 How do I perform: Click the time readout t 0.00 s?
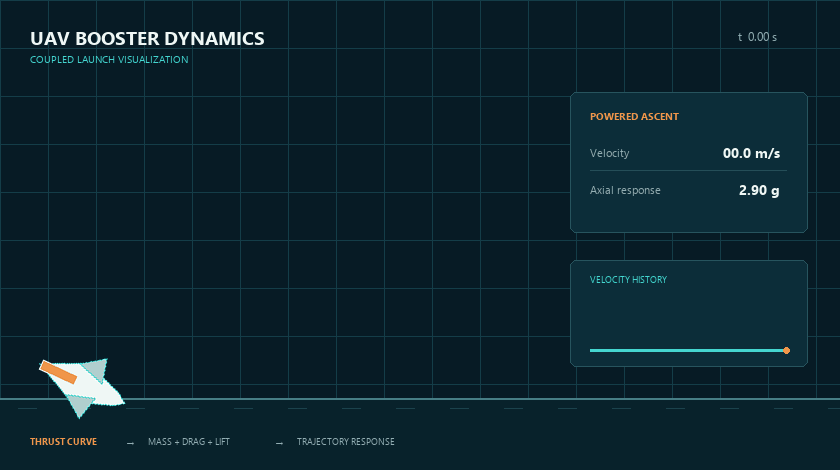(758, 37)
